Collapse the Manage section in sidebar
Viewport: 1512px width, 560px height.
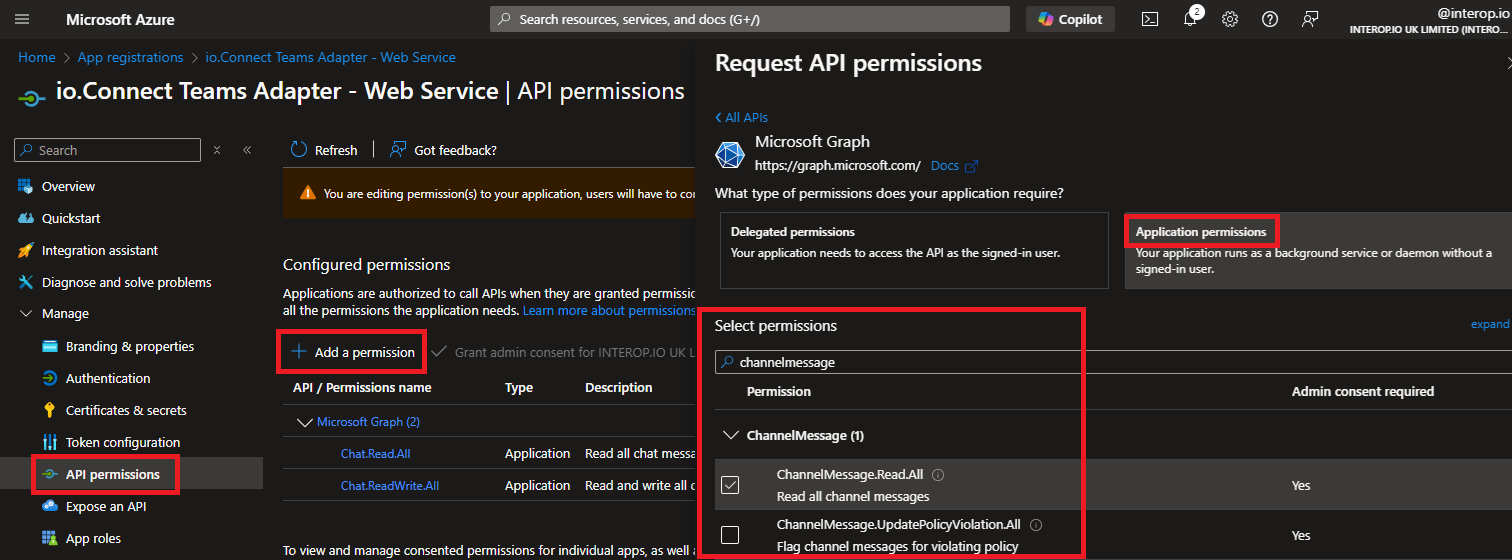26,314
